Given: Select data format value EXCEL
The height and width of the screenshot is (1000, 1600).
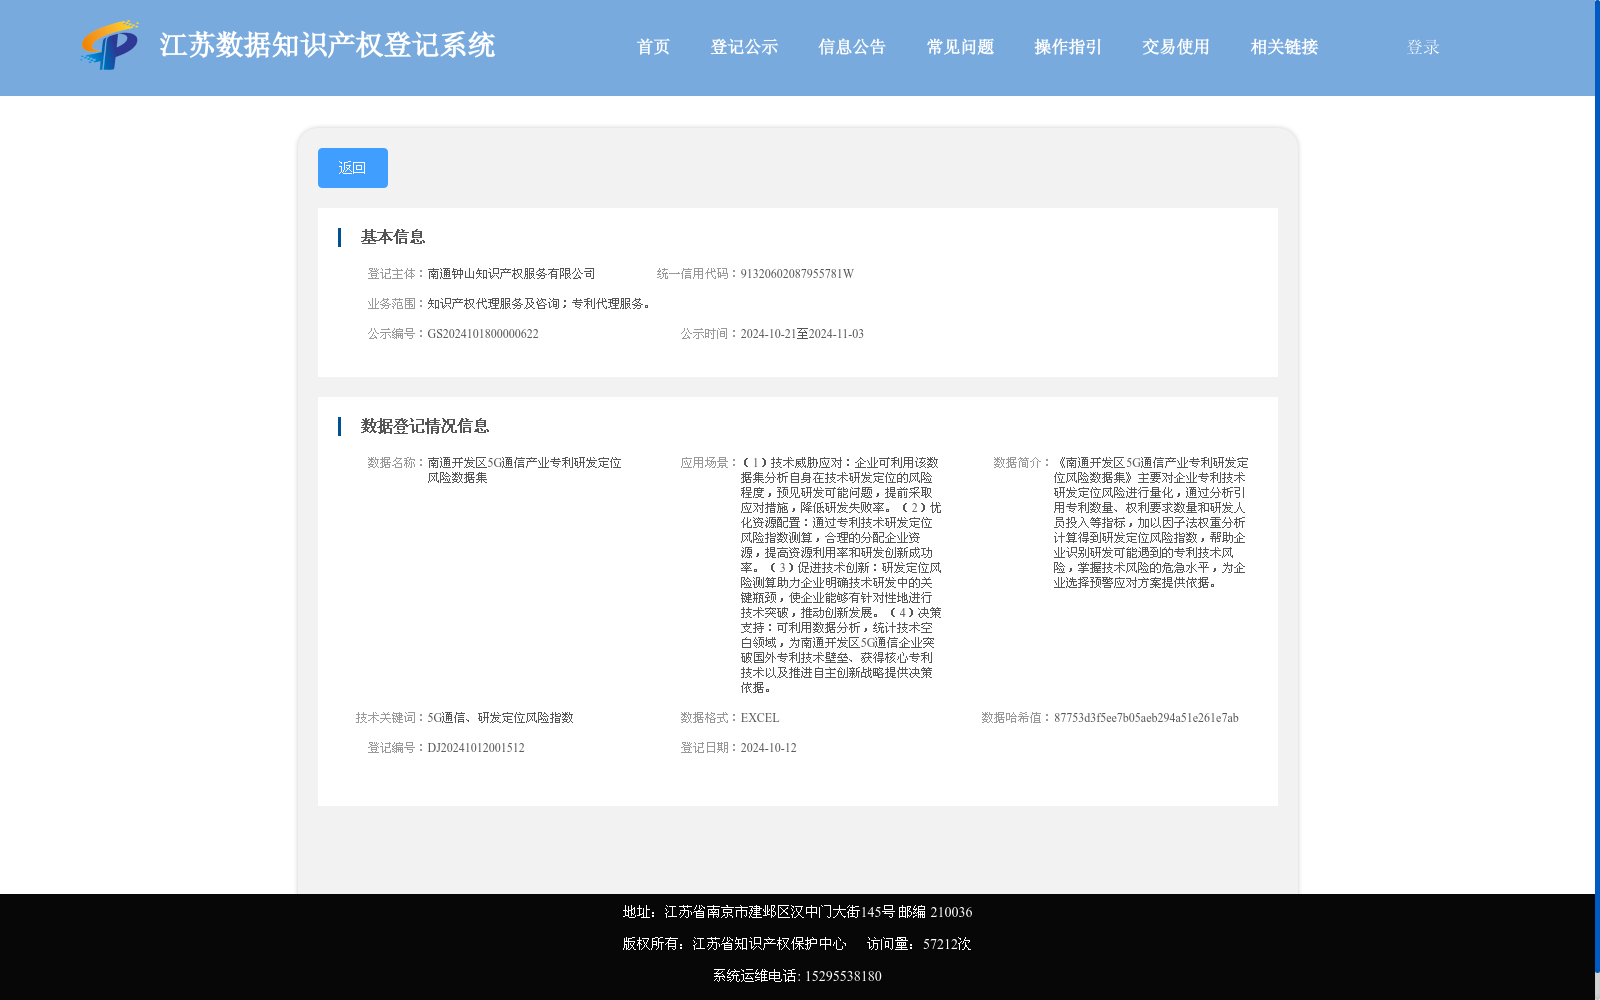Looking at the screenshot, I should coord(760,718).
